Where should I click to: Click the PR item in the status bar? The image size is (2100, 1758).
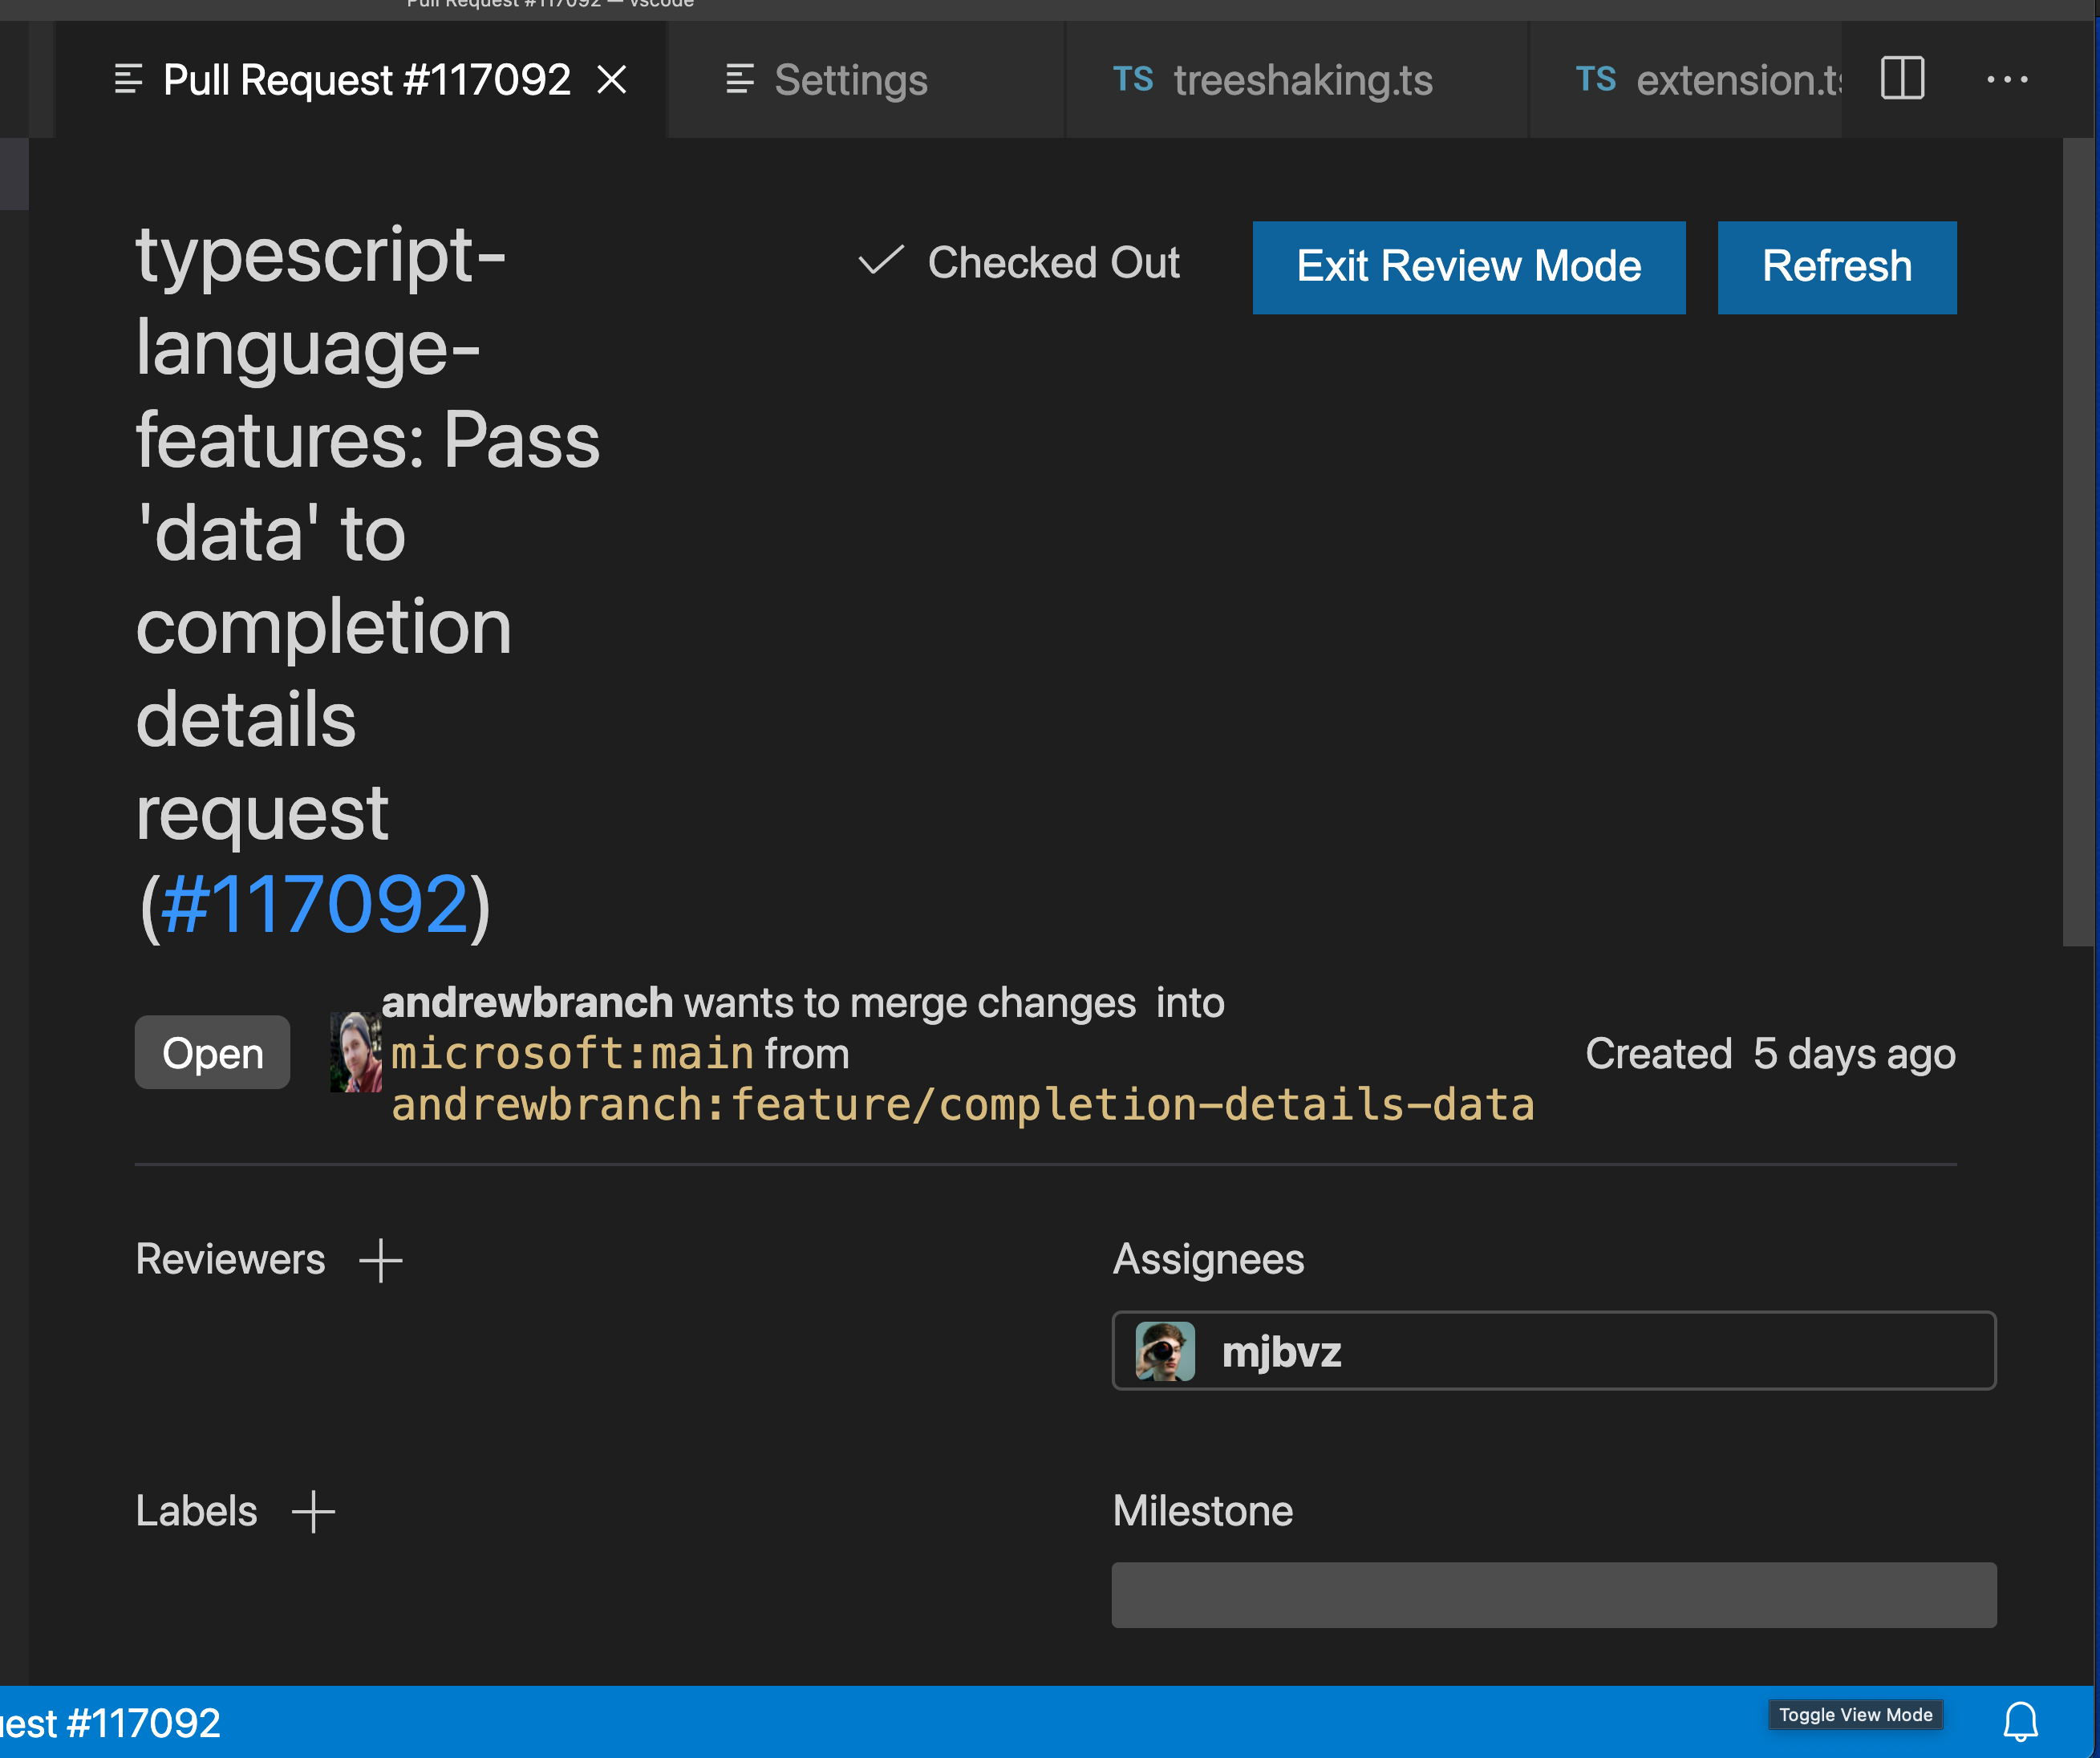110,1721
